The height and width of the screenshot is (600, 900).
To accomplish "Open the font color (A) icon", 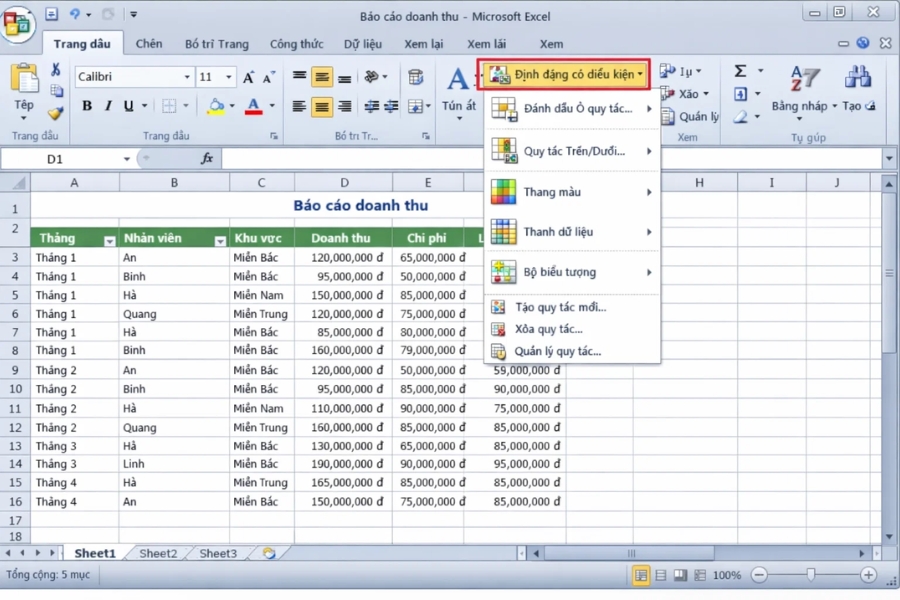I will 253,107.
